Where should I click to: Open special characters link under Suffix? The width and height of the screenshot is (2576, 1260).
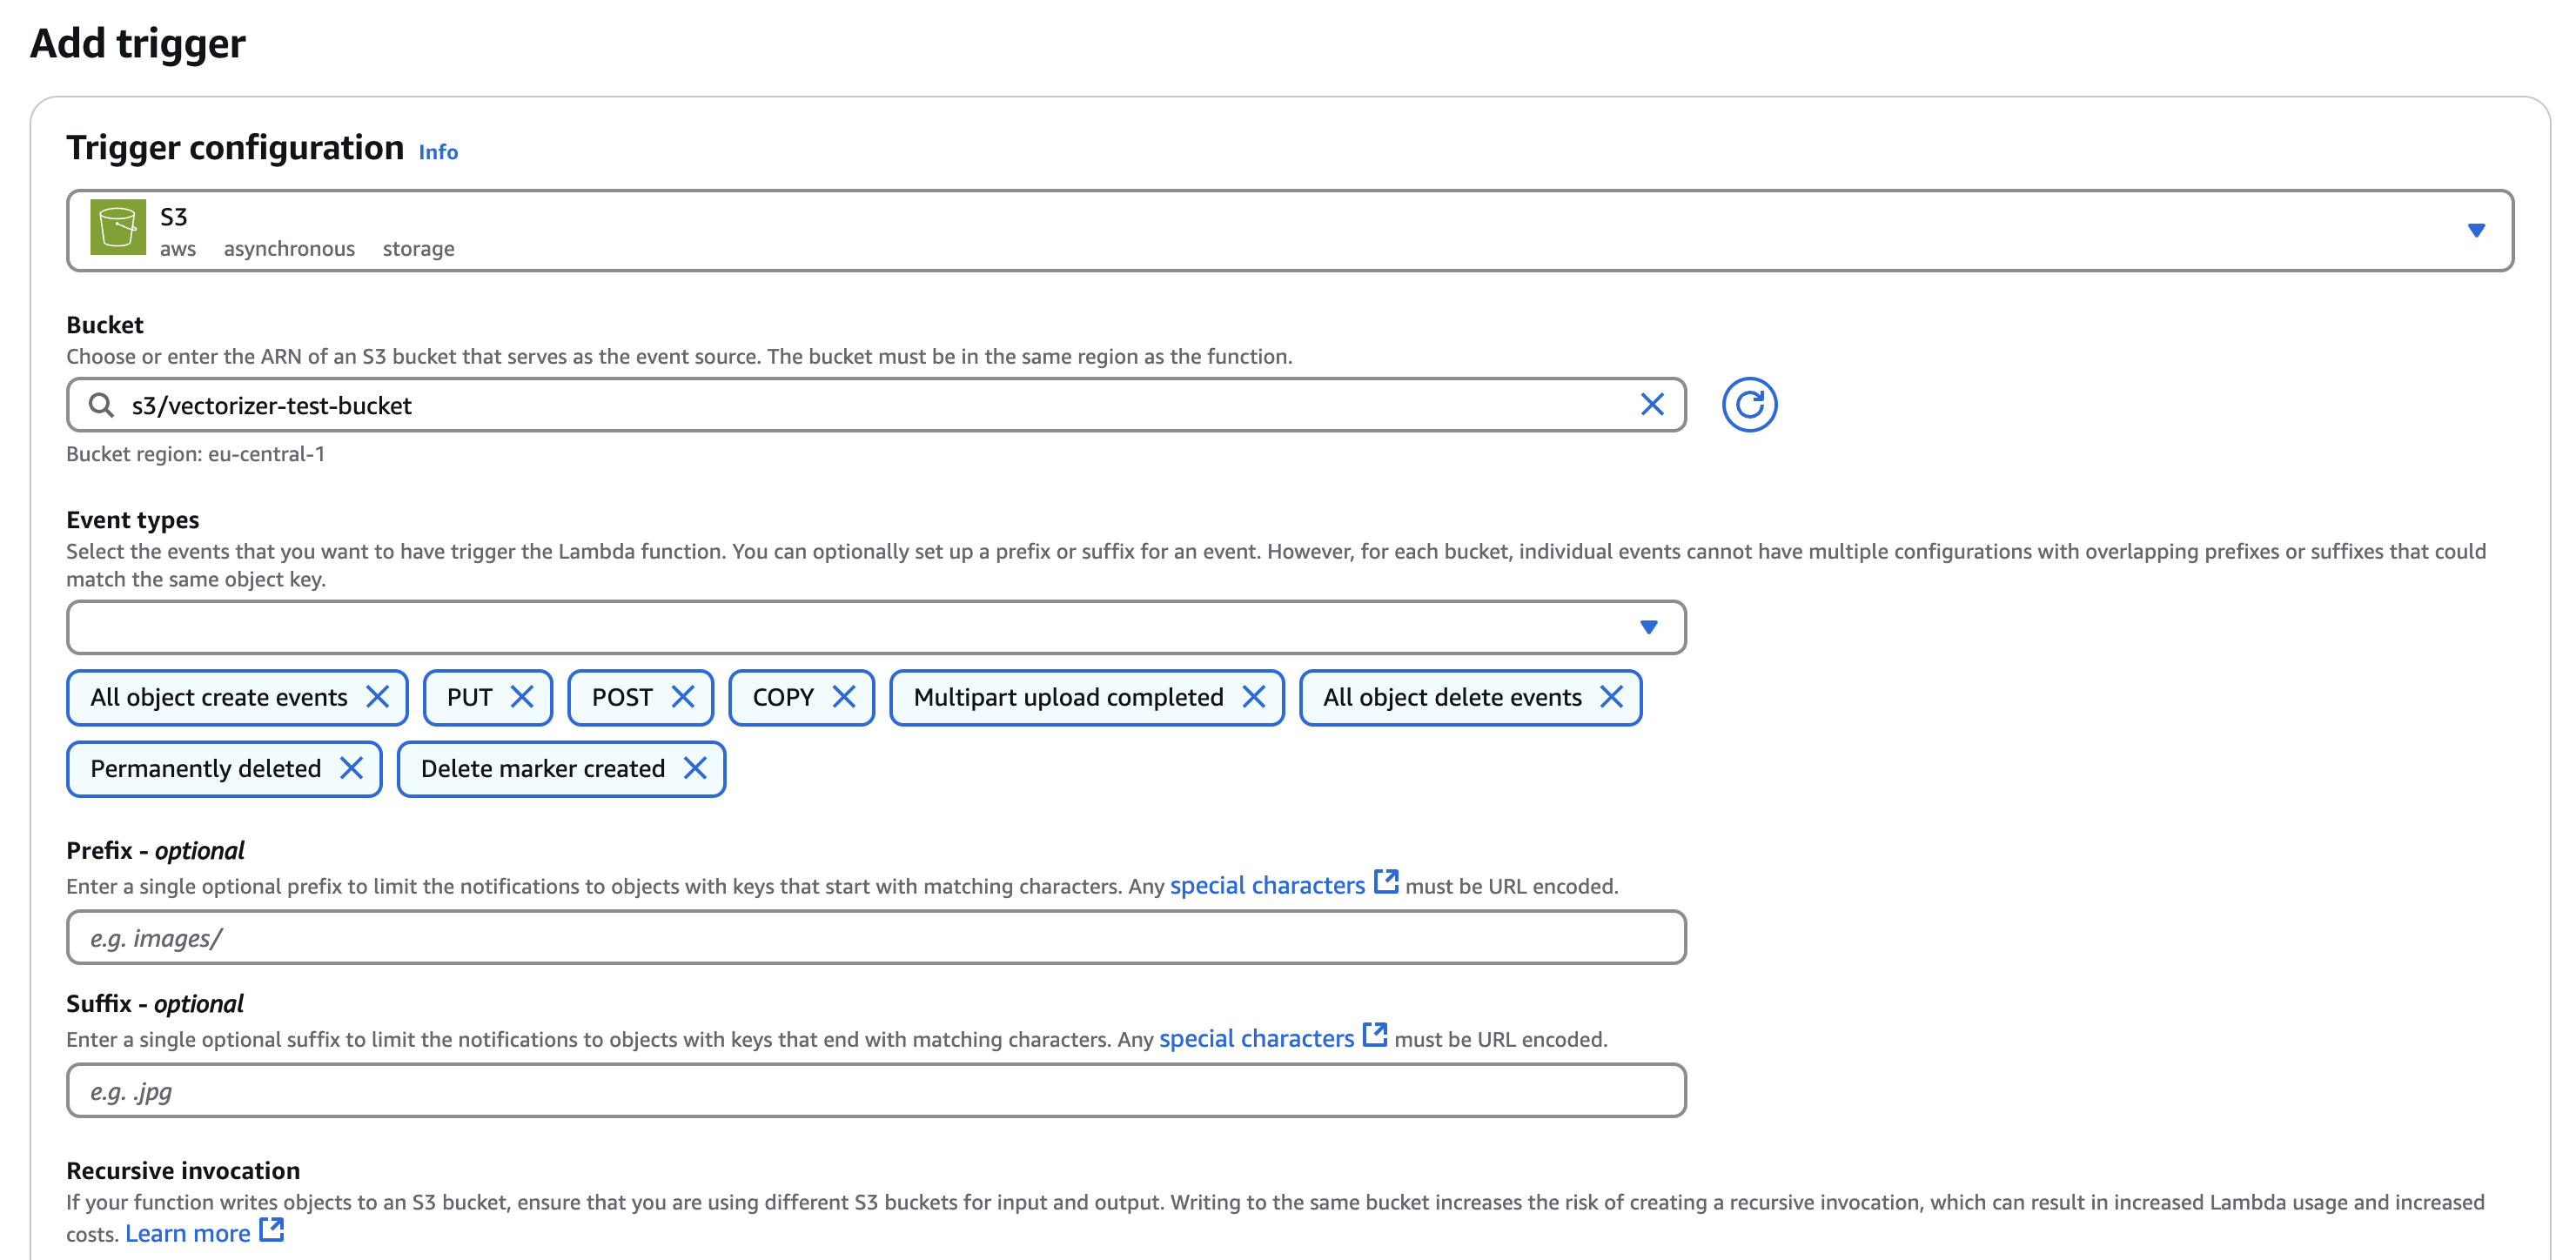(x=1256, y=1039)
